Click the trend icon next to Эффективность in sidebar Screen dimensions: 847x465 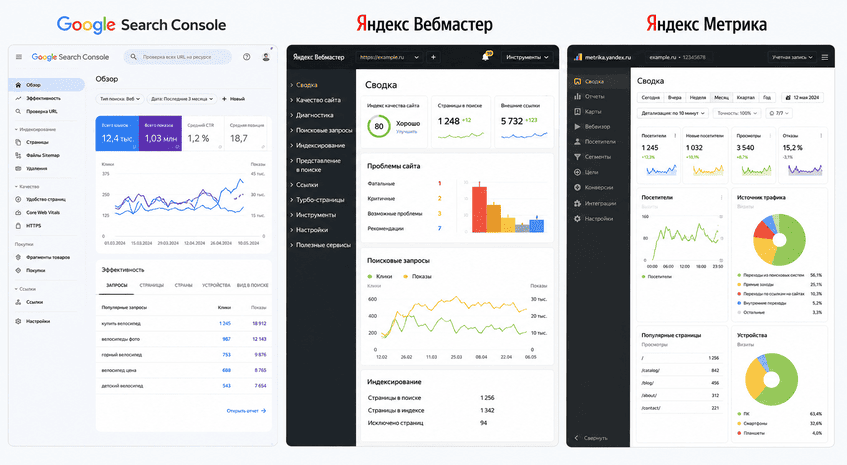click(x=18, y=98)
